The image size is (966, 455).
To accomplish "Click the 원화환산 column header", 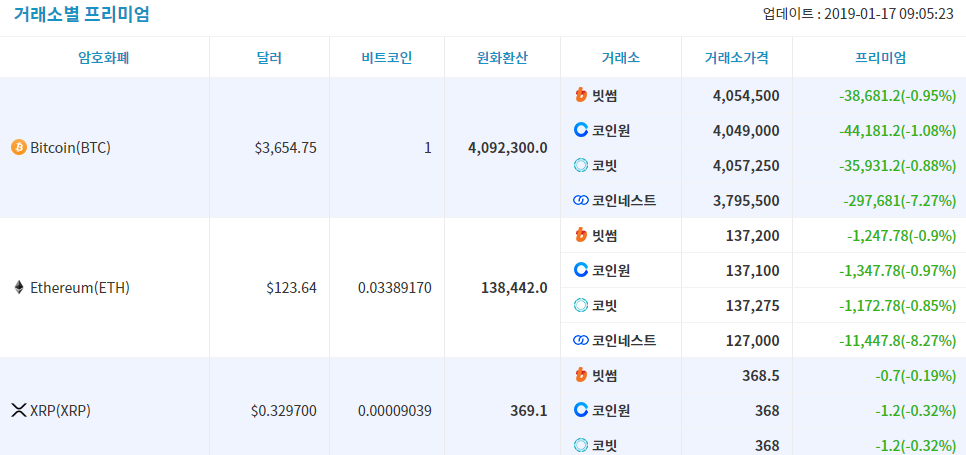I will 502,58.
